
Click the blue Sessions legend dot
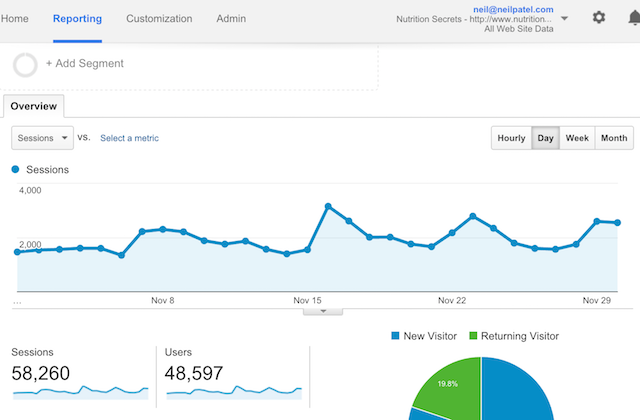16,169
